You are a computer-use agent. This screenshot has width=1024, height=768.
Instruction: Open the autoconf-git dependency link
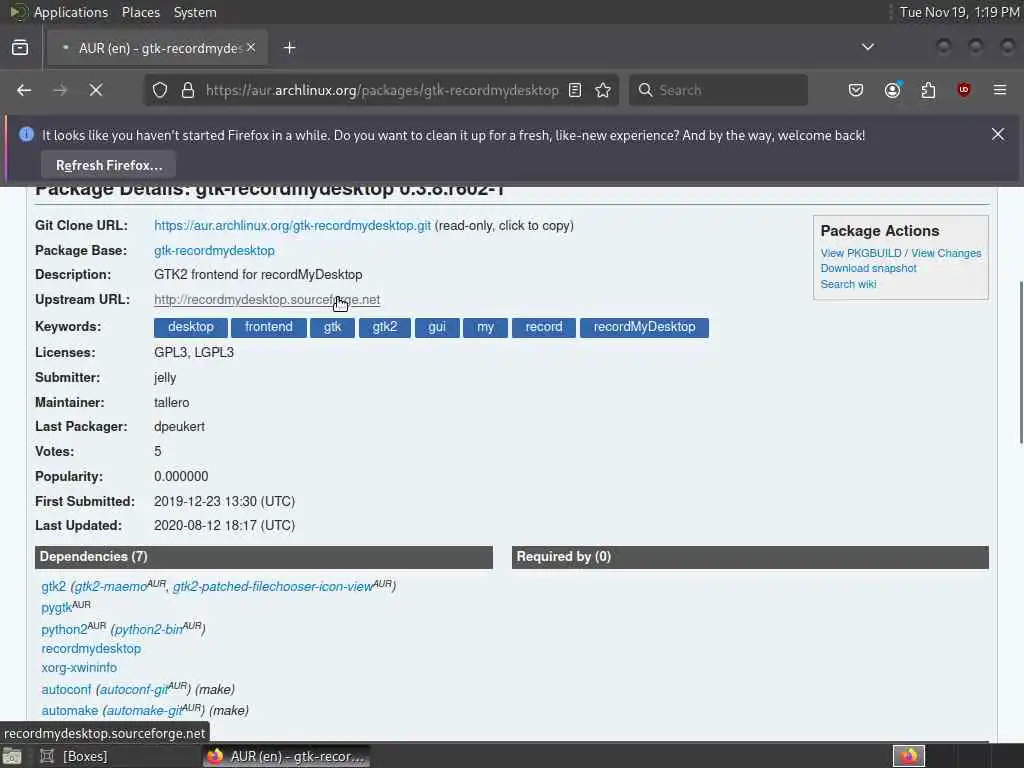pyautogui.click(x=134, y=690)
